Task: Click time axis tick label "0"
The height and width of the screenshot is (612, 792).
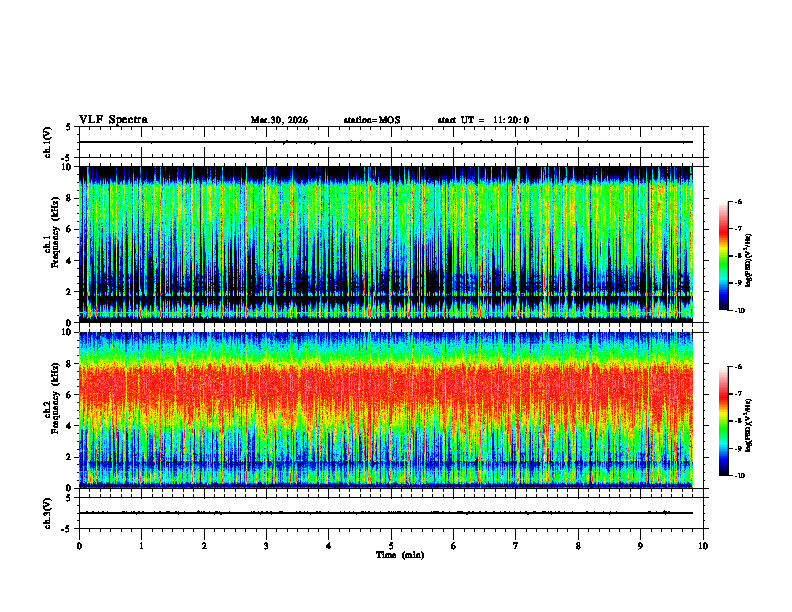Action: click(79, 546)
